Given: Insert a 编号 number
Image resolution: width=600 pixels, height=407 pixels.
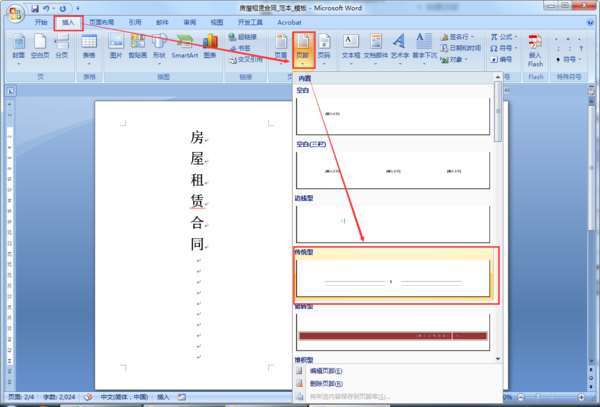Looking at the screenshot, I should pos(501,60).
